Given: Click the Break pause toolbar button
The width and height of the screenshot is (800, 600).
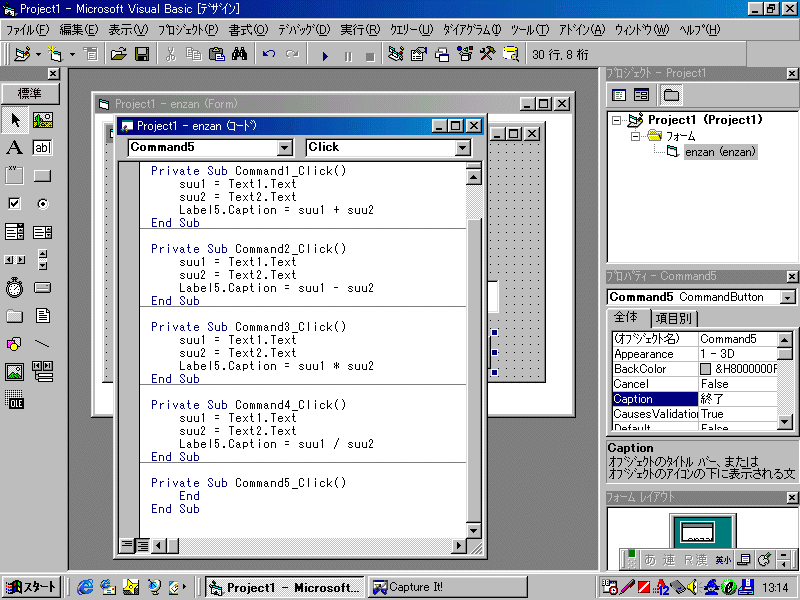Looking at the screenshot, I should tap(348, 55).
